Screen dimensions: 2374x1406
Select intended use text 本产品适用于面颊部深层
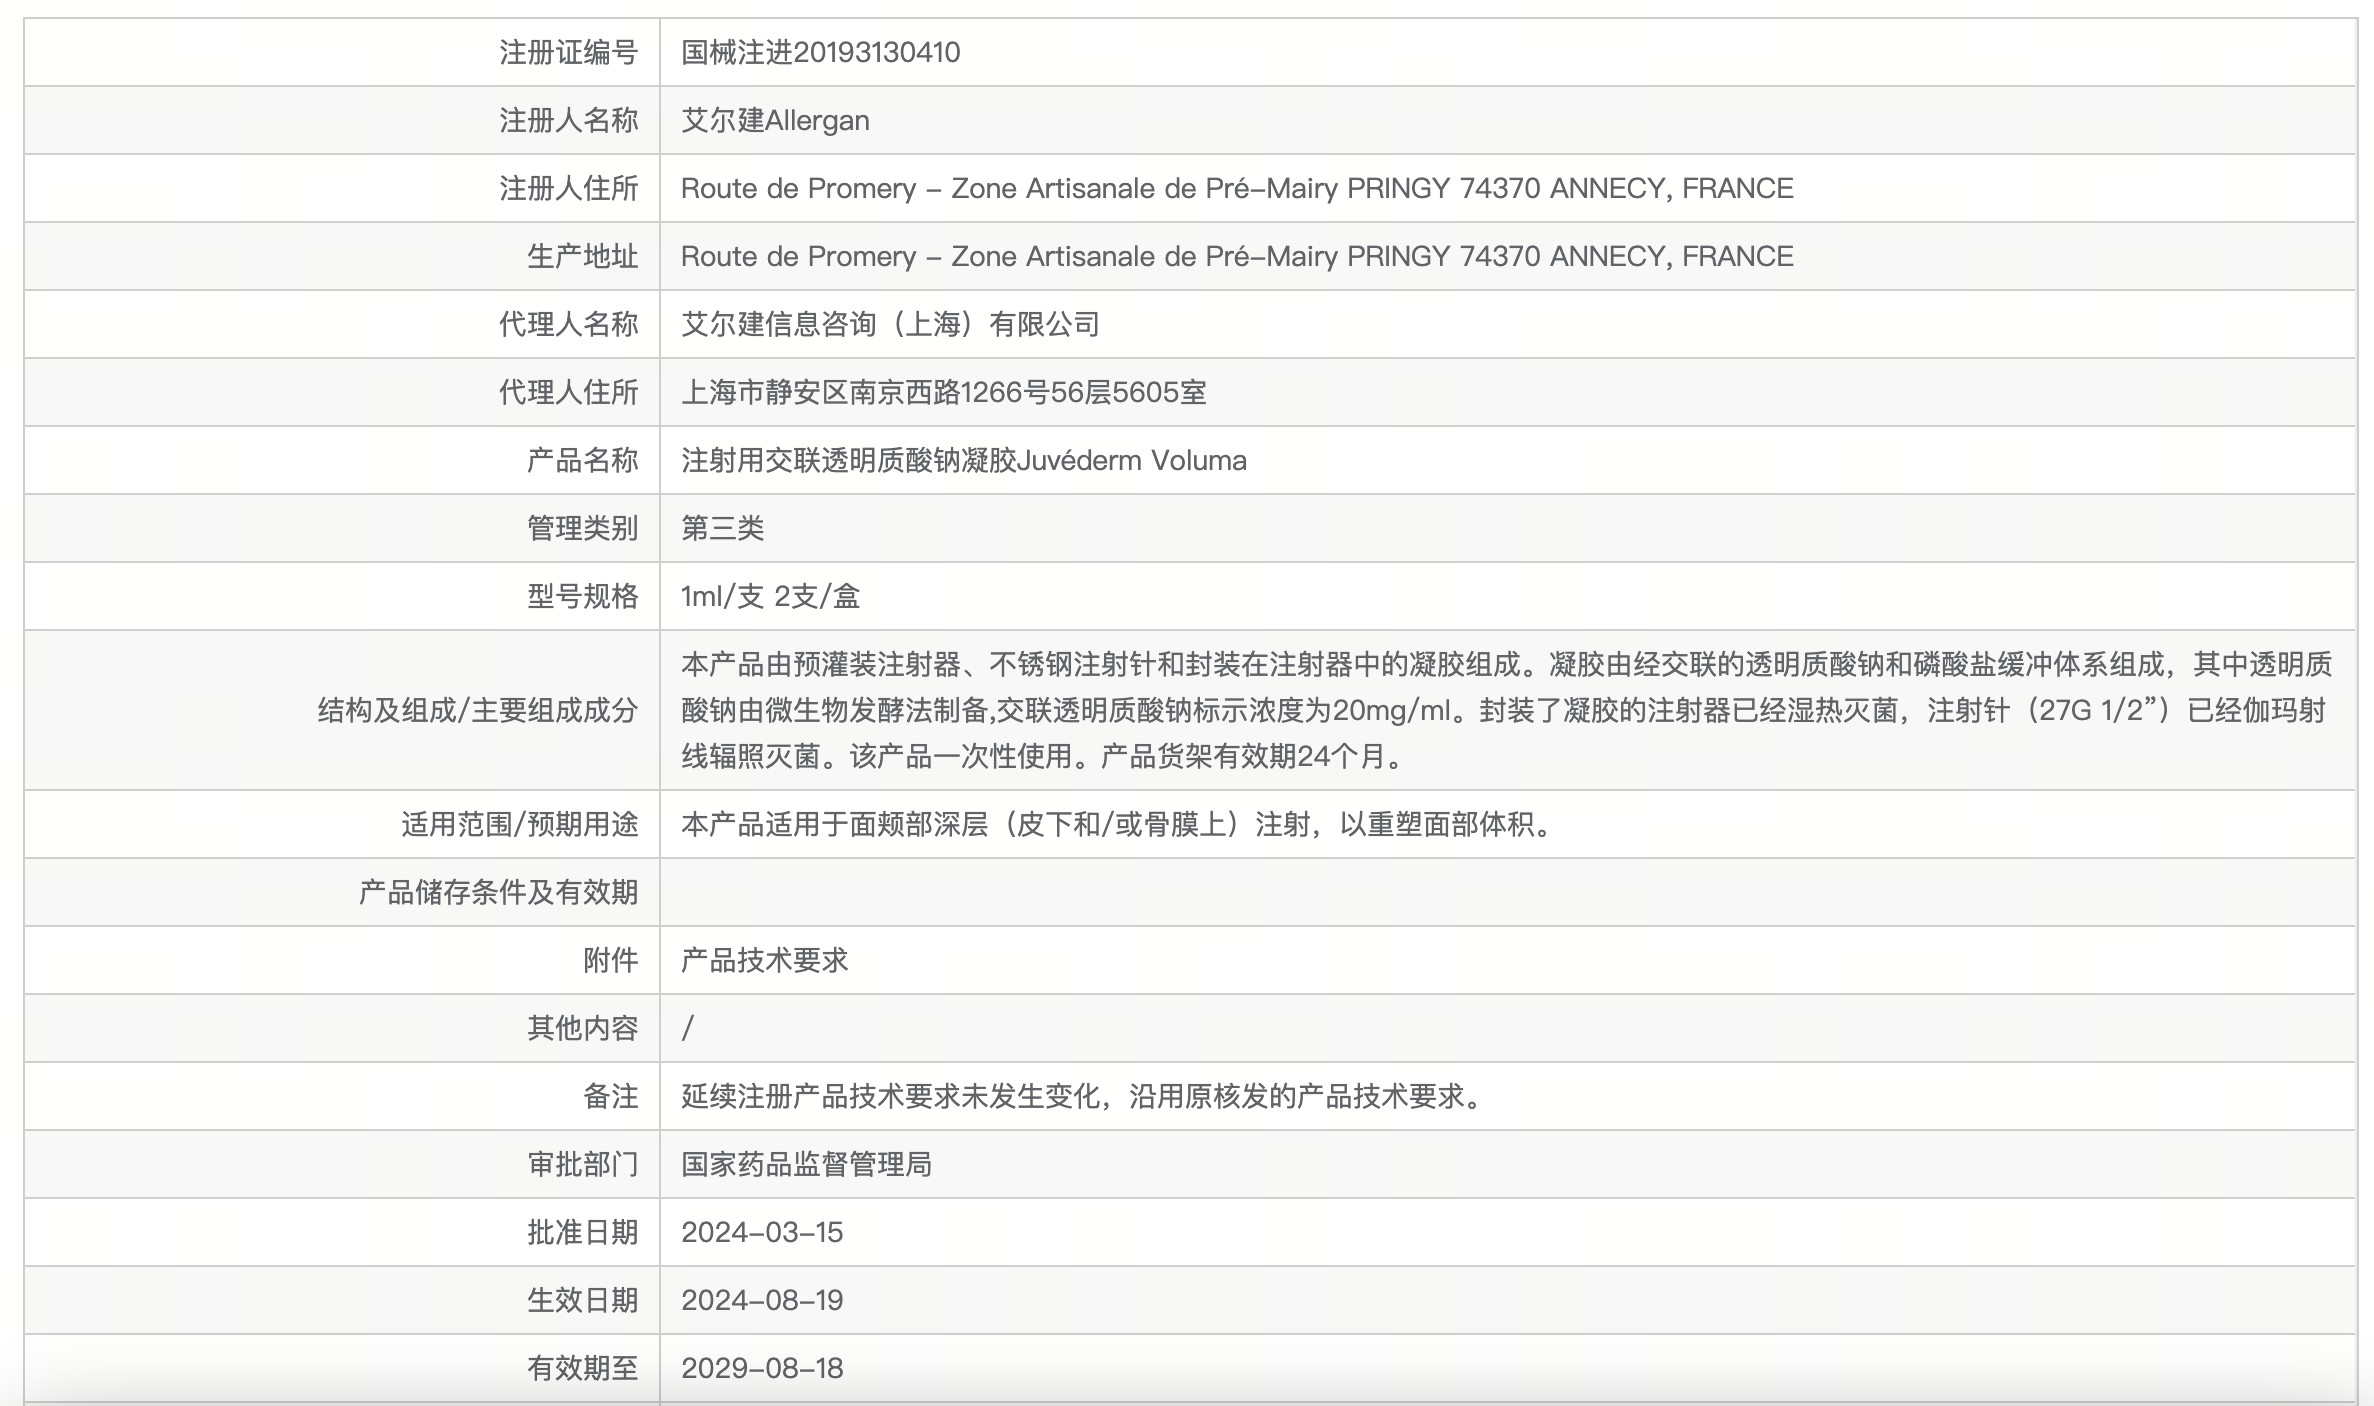1117,824
